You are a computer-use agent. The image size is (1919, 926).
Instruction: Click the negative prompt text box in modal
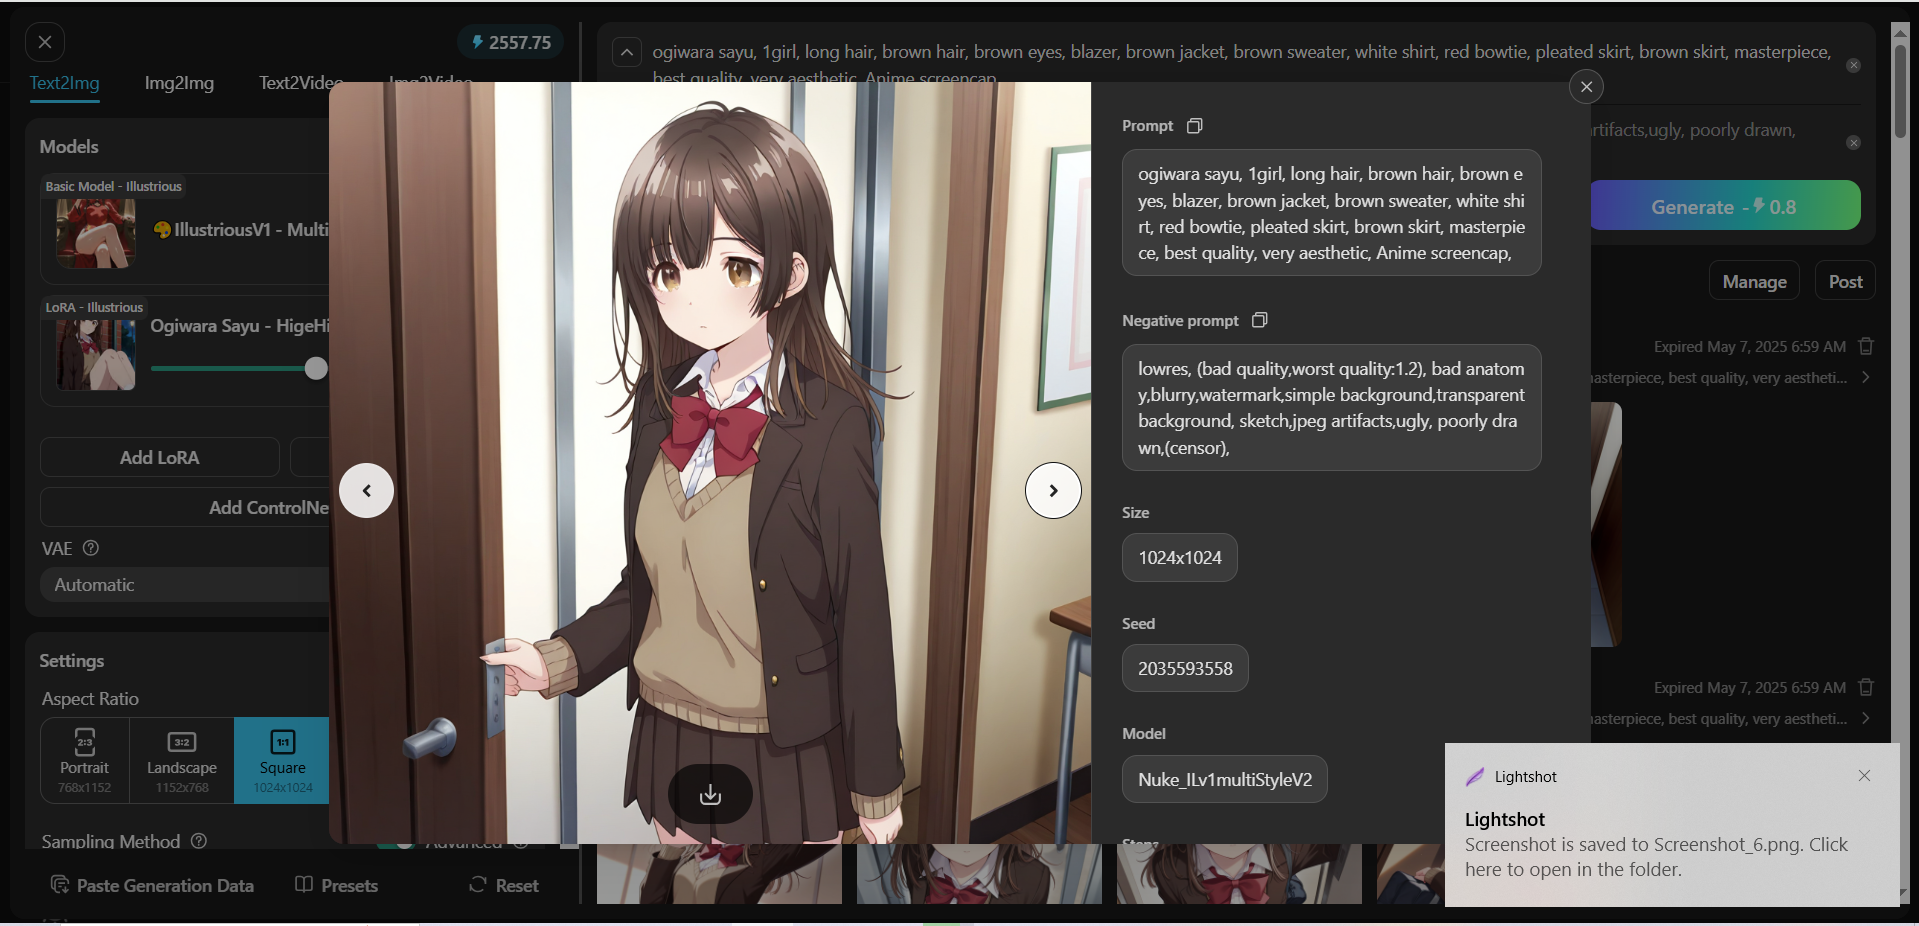point(1331,408)
